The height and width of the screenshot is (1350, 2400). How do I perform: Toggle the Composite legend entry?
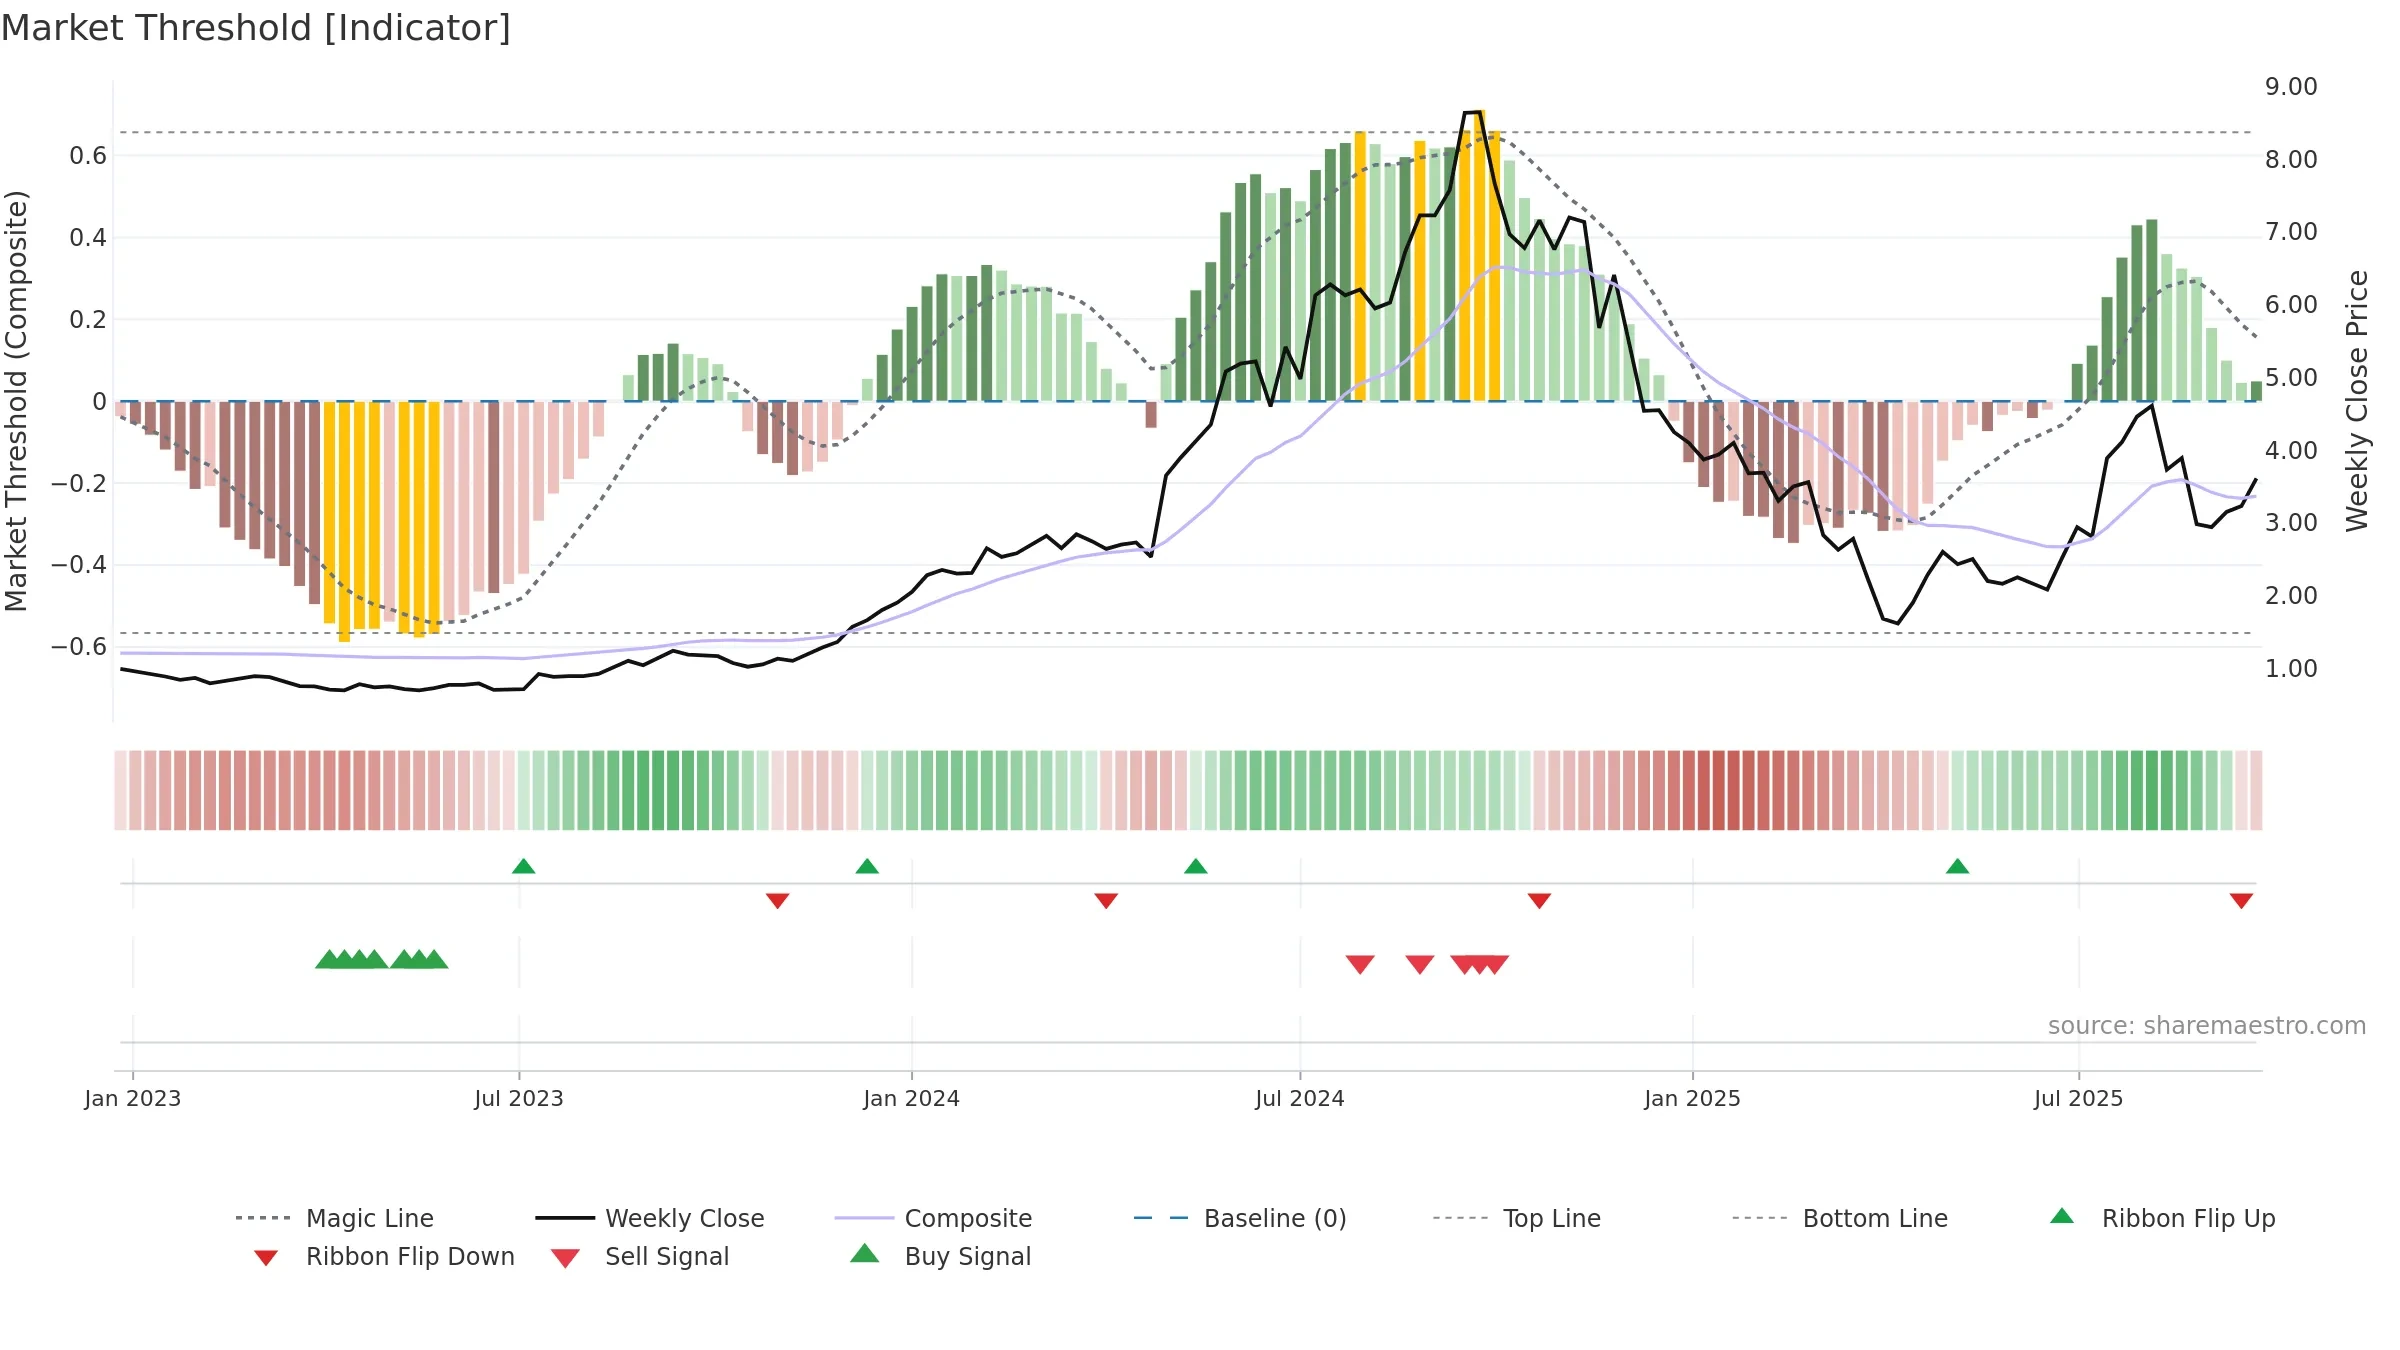(933, 1218)
